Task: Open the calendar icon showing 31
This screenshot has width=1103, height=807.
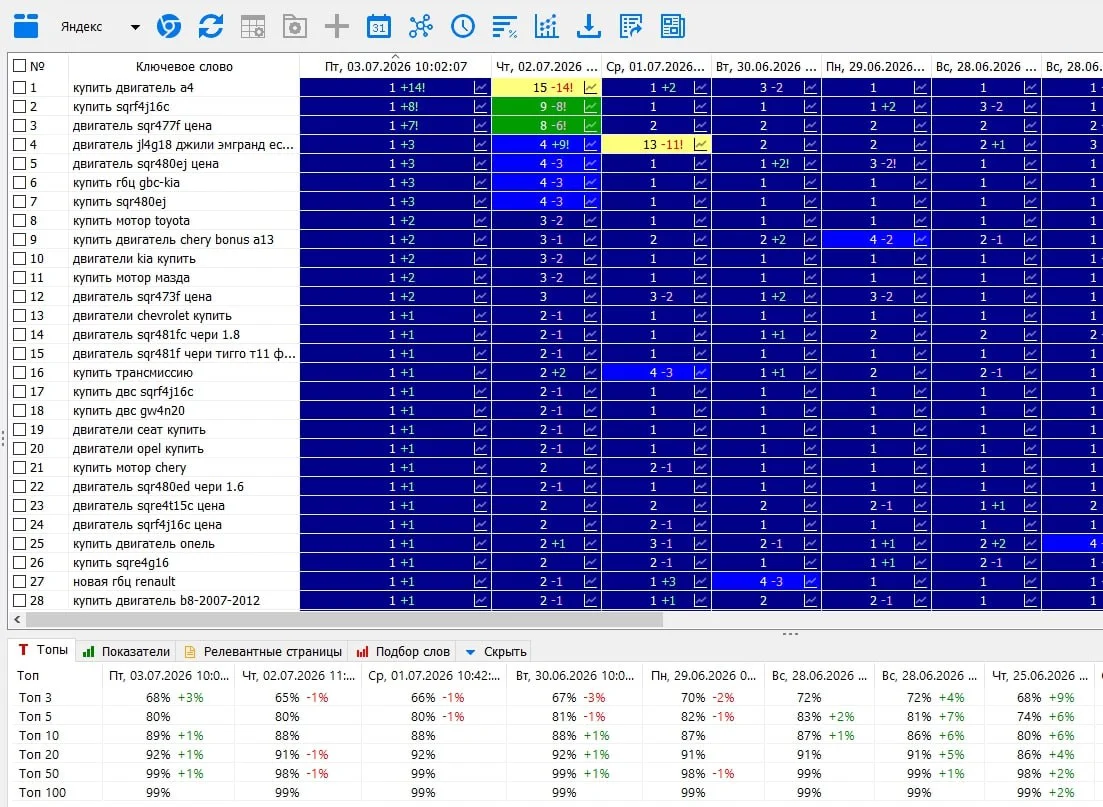Action: [x=379, y=27]
